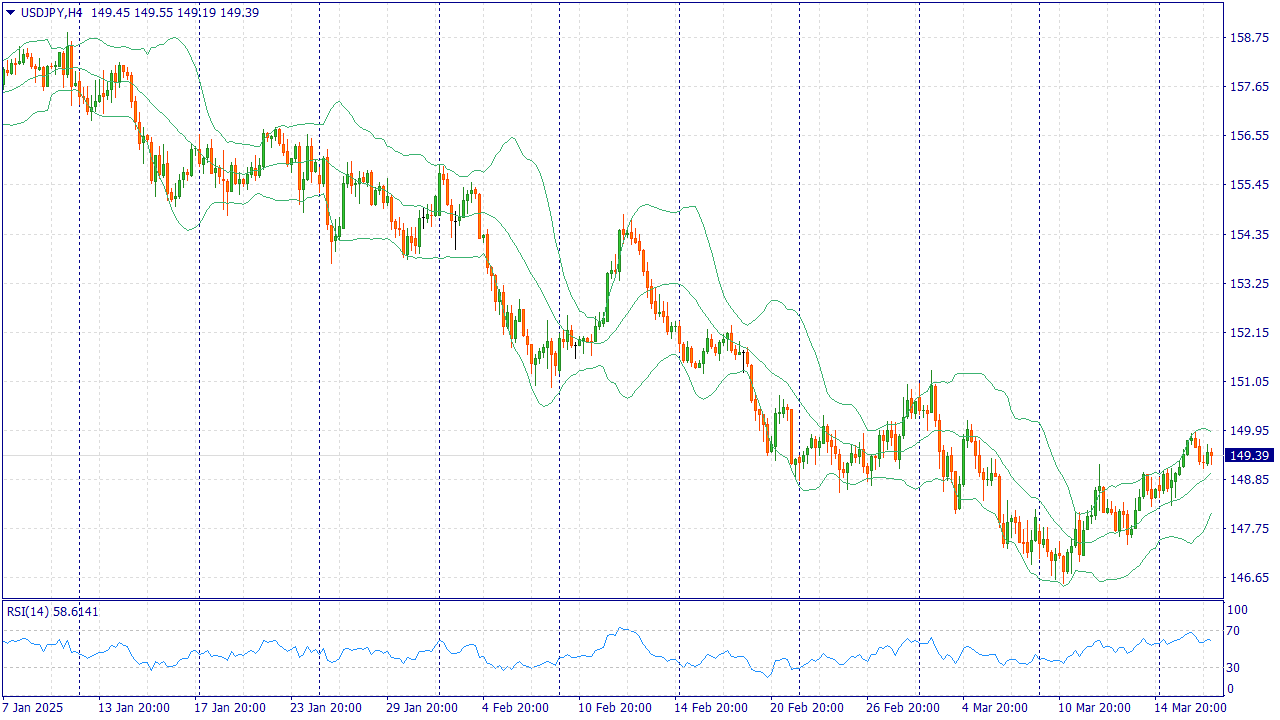Click the 13 Jan 20:00 time label
The height and width of the screenshot is (720, 1280).
tap(133, 708)
